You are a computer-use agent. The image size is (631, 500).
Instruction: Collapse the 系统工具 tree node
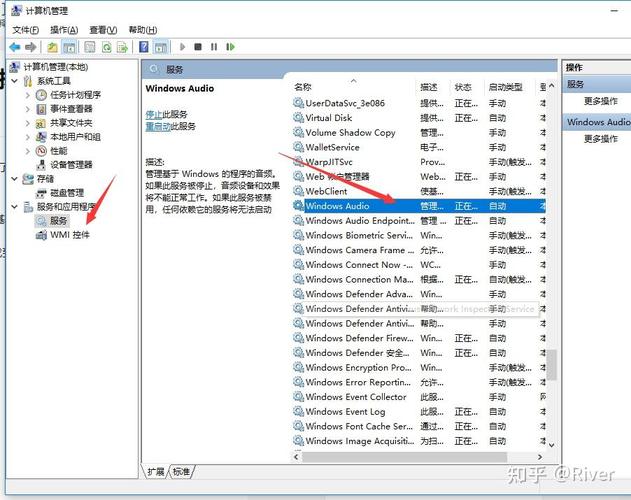point(13,81)
